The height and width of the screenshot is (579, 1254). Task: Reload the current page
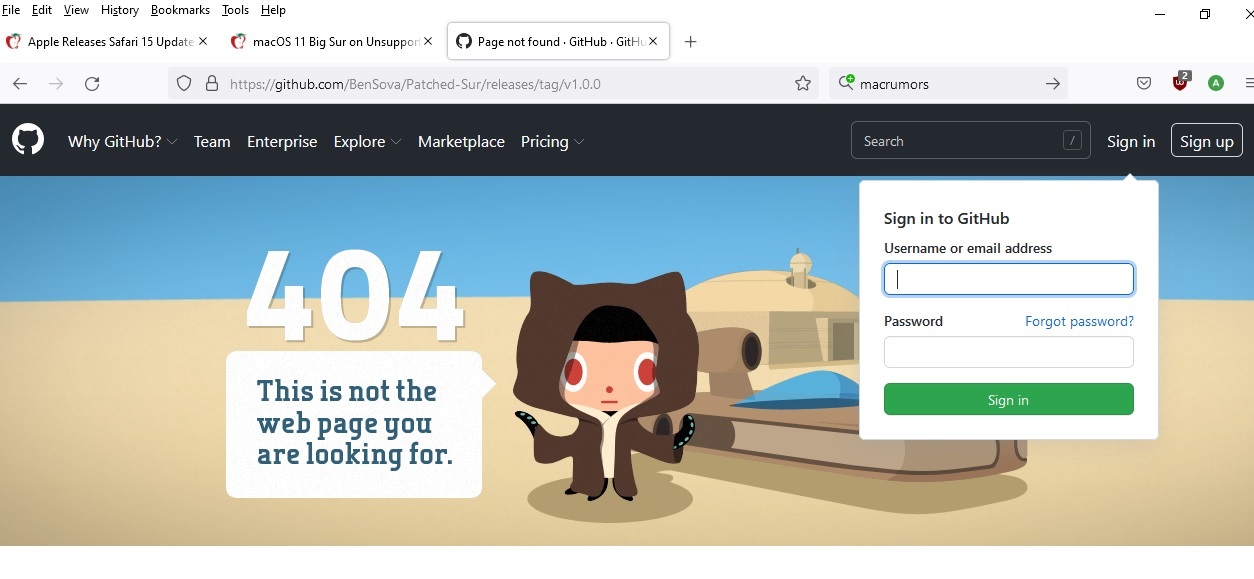92,84
